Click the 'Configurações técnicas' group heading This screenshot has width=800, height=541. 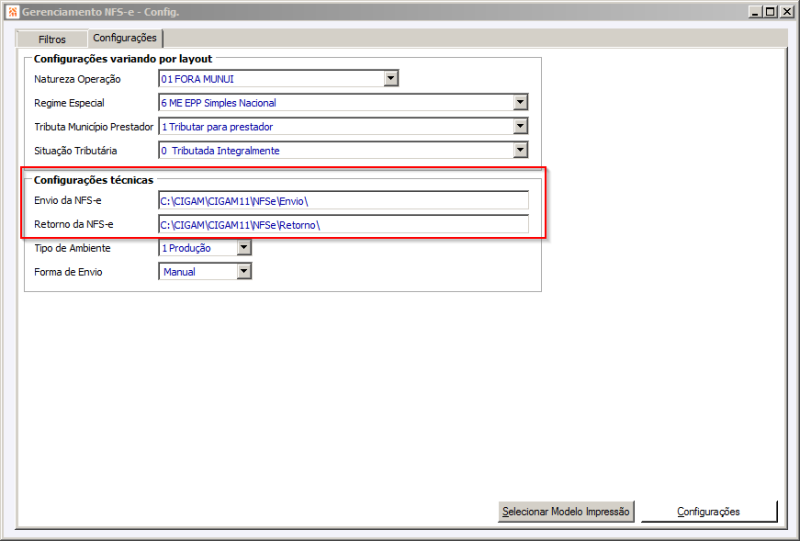pyautogui.click(x=93, y=180)
